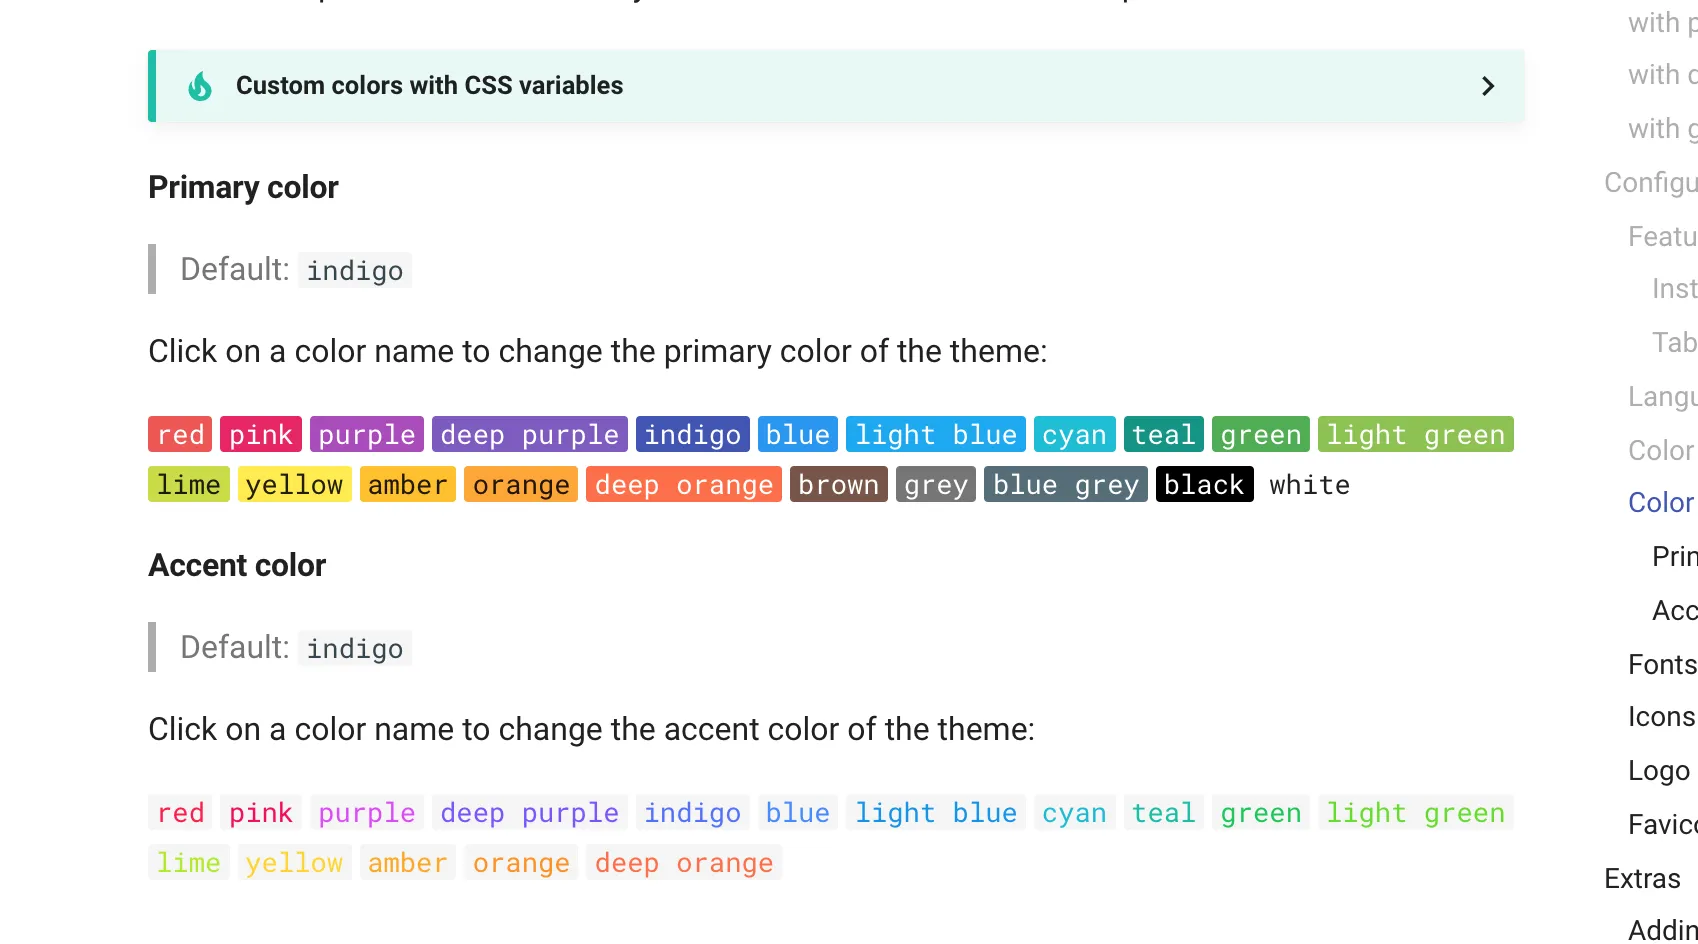This screenshot has width=1698, height=944.
Task: Select brown primary color swatch
Action: (838, 485)
